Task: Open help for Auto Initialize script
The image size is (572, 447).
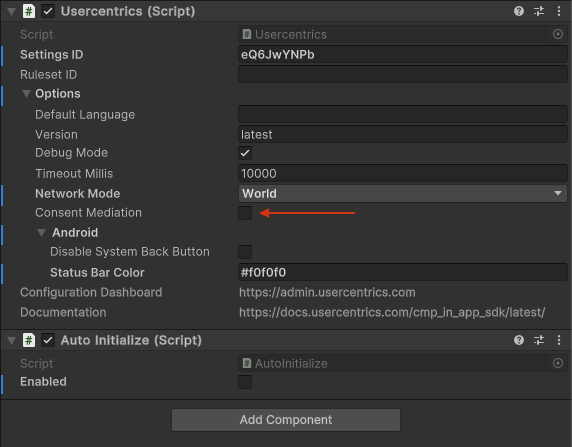Action: [519, 340]
